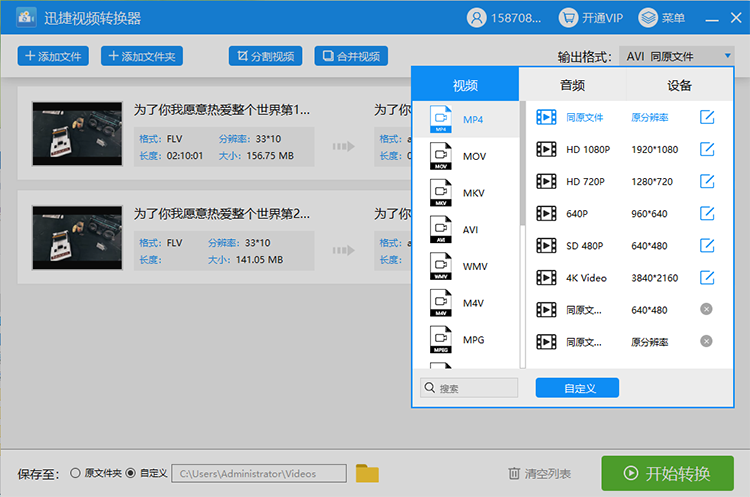This screenshot has width=750, height=497.
Task: Select the MP4 format icon
Action: (x=441, y=119)
